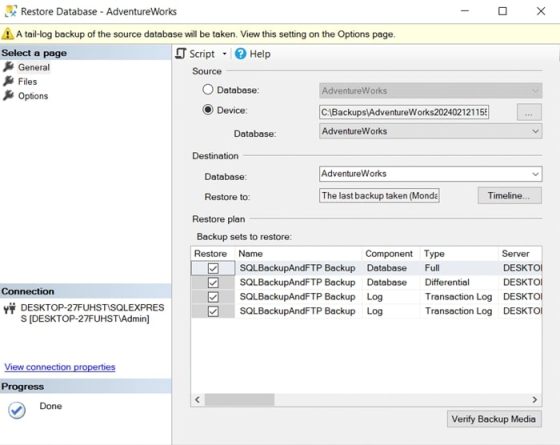560x445 pixels.
Task: Click the Name cell of the Full backup row
Action: click(x=298, y=268)
